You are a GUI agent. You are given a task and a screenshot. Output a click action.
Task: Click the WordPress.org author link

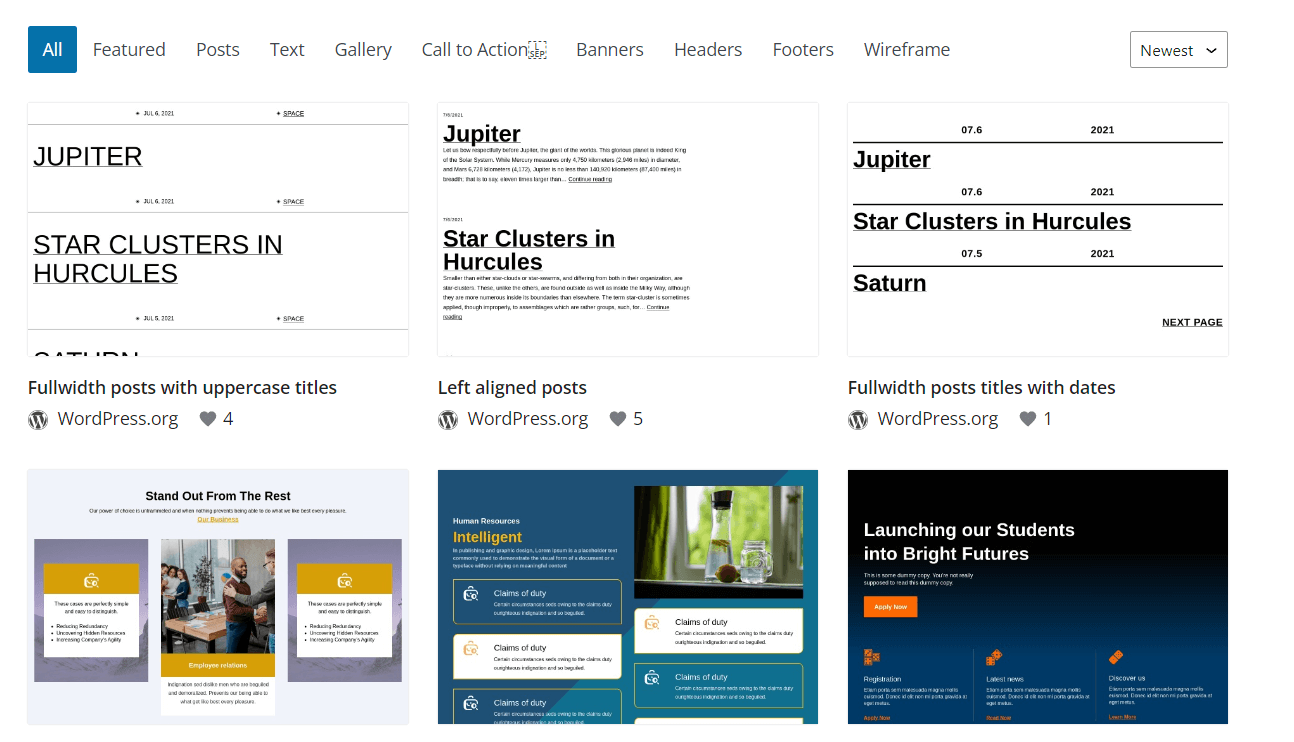click(117, 418)
